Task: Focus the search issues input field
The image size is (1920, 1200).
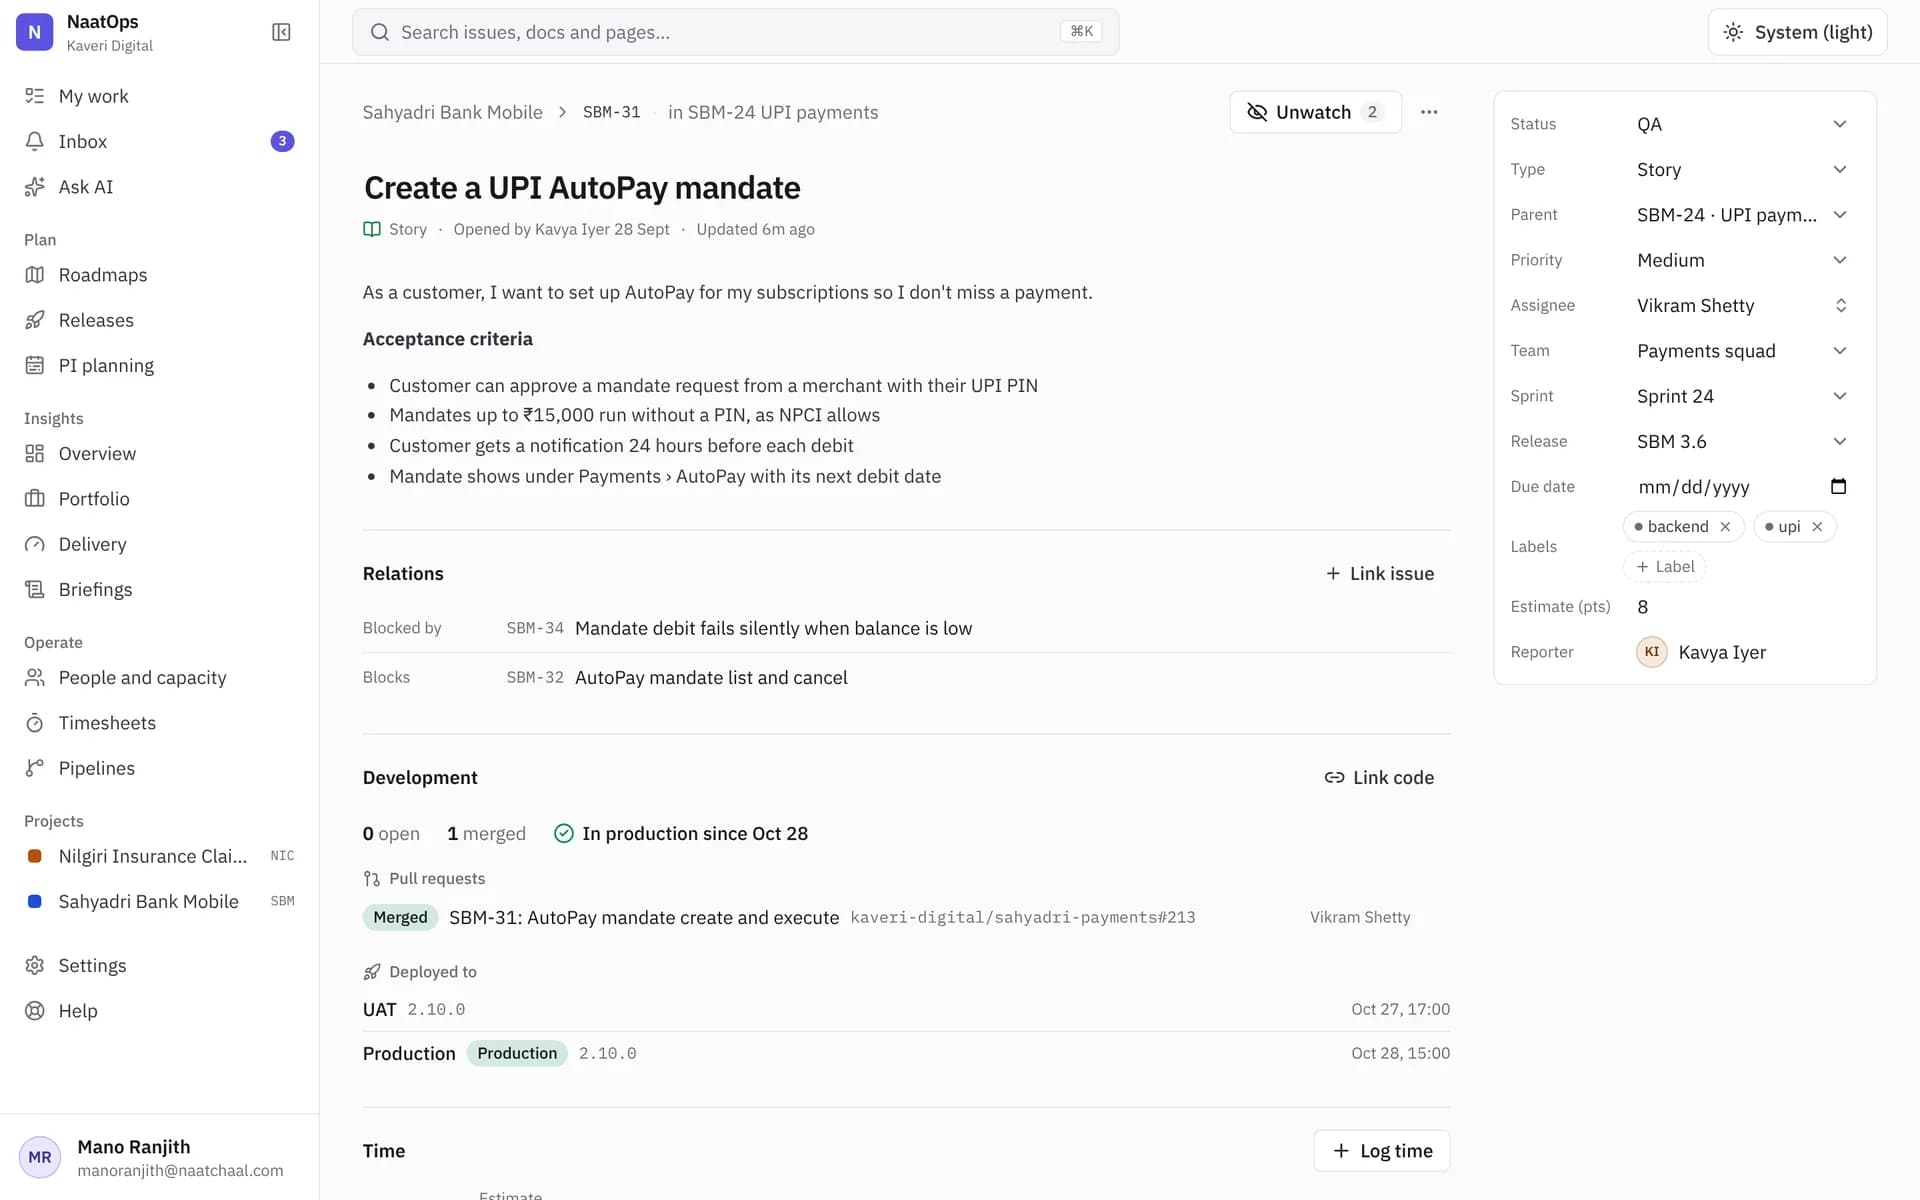Action: tap(735, 32)
